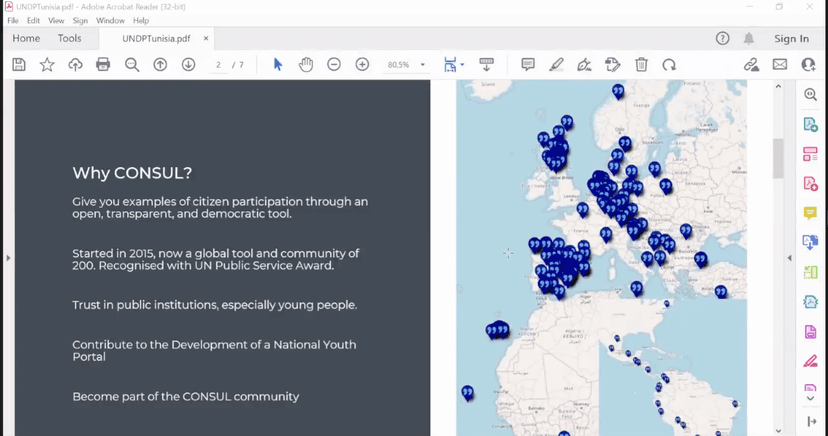Click the Export PDF tool in right pane

811,125
